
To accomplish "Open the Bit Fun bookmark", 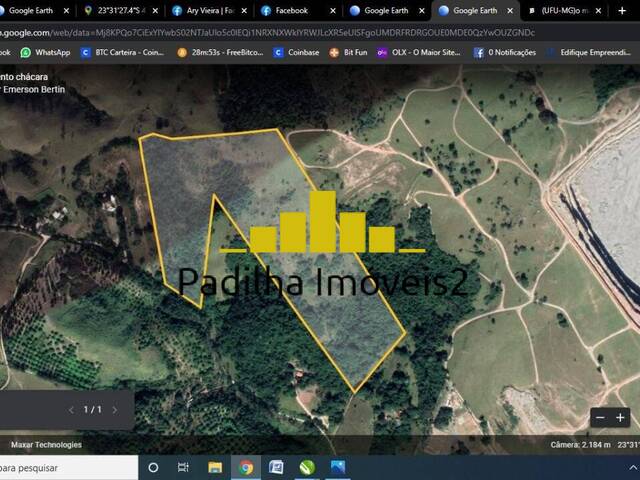I will tap(349, 52).
